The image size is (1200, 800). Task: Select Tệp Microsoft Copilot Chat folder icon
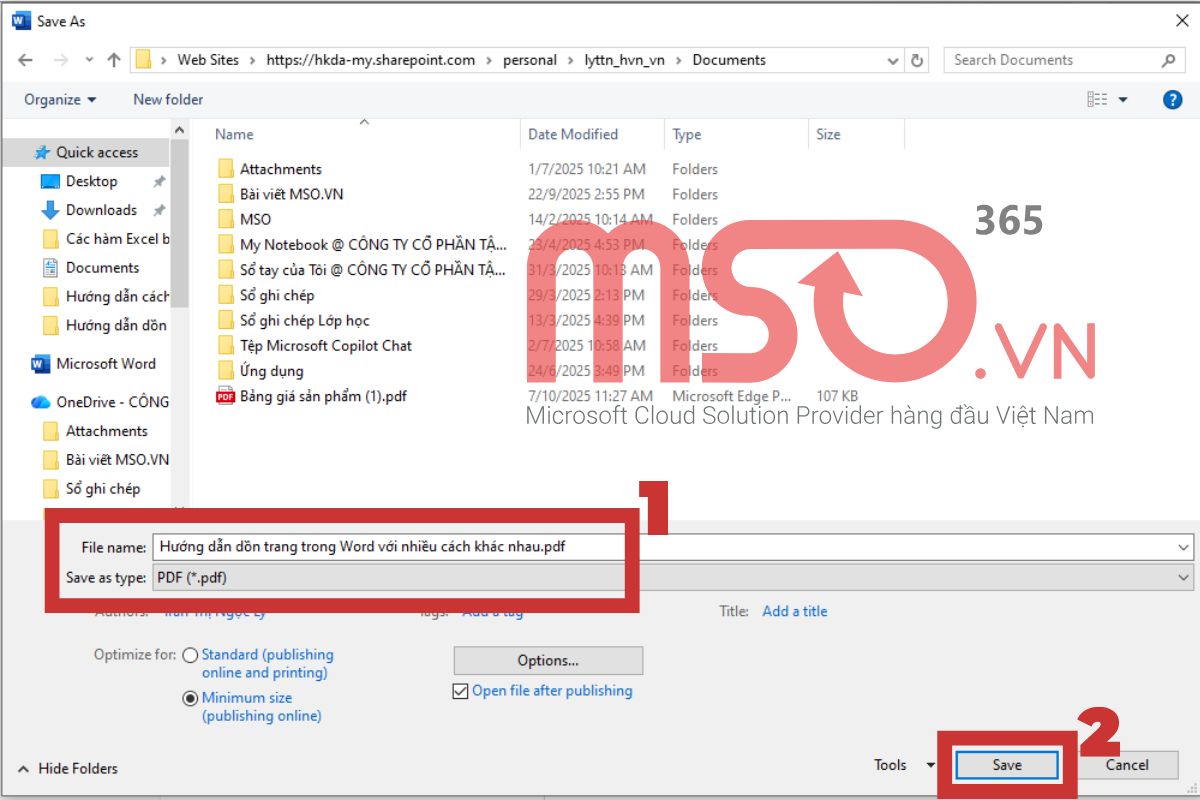[225, 345]
